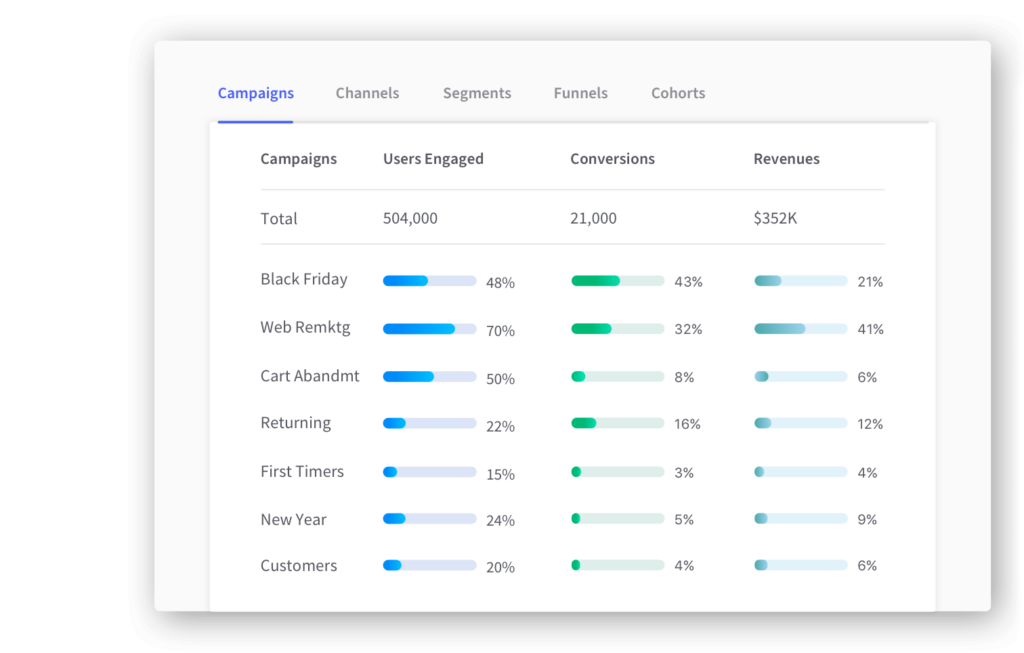Switch to the Channels tab
1024x653 pixels.
[367, 92]
